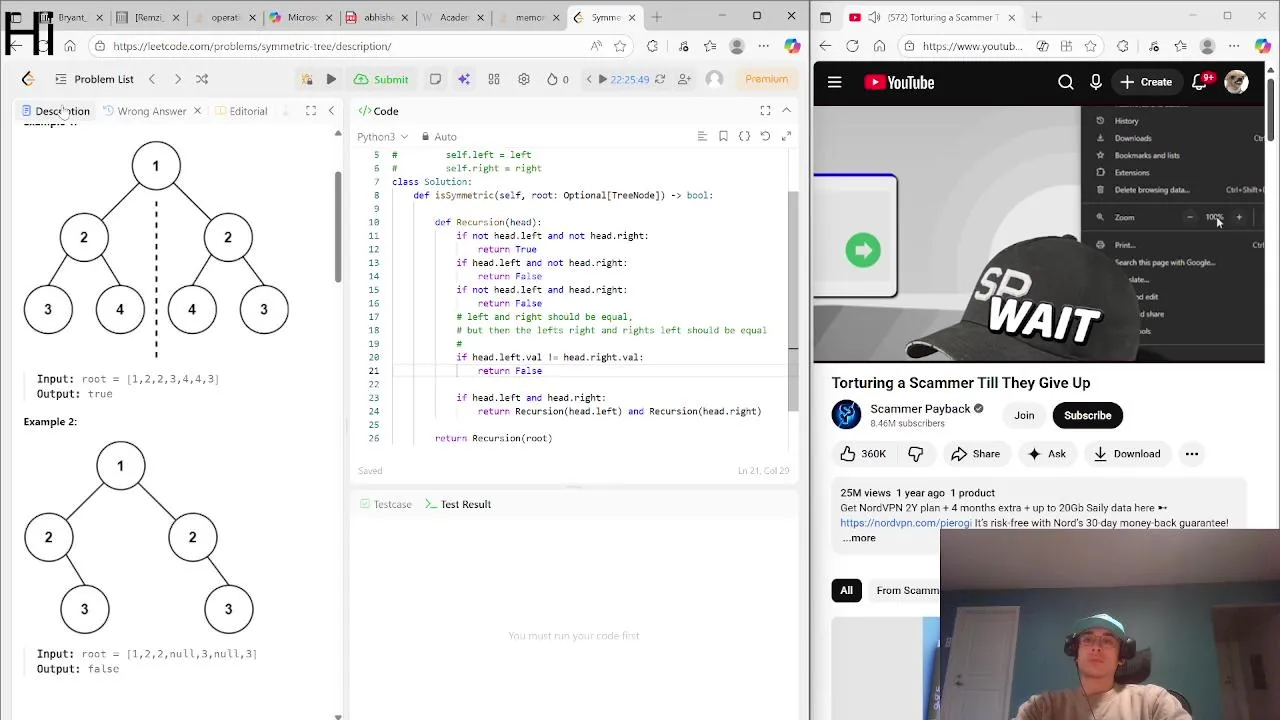The image size is (1280, 720).
Task: Click the Ask button under video
Action: [x=1047, y=454]
